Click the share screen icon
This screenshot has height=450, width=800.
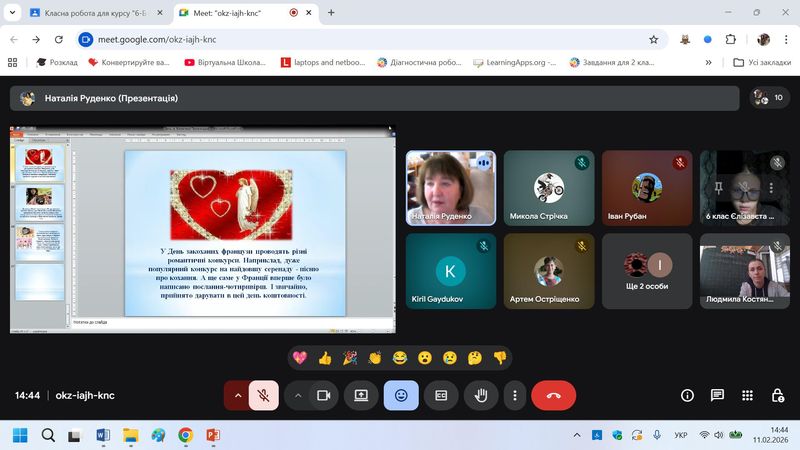pyautogui.click(x=361, y=395)
